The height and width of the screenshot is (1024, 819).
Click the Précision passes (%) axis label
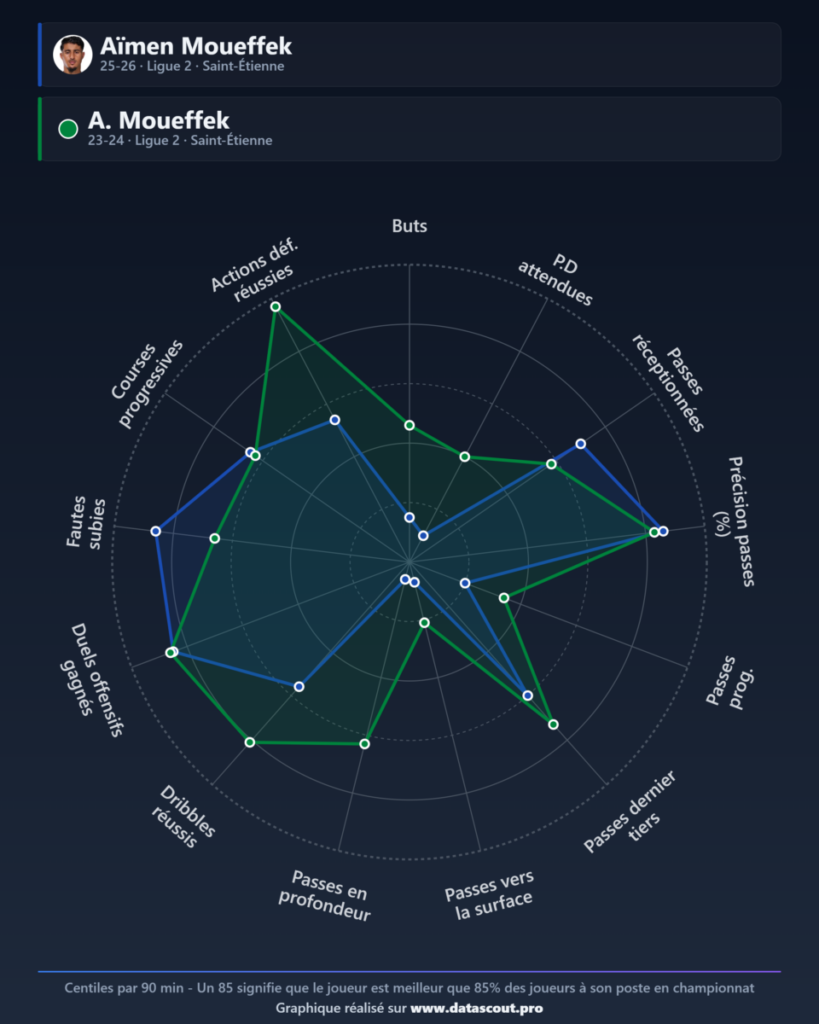click(735, 521)
